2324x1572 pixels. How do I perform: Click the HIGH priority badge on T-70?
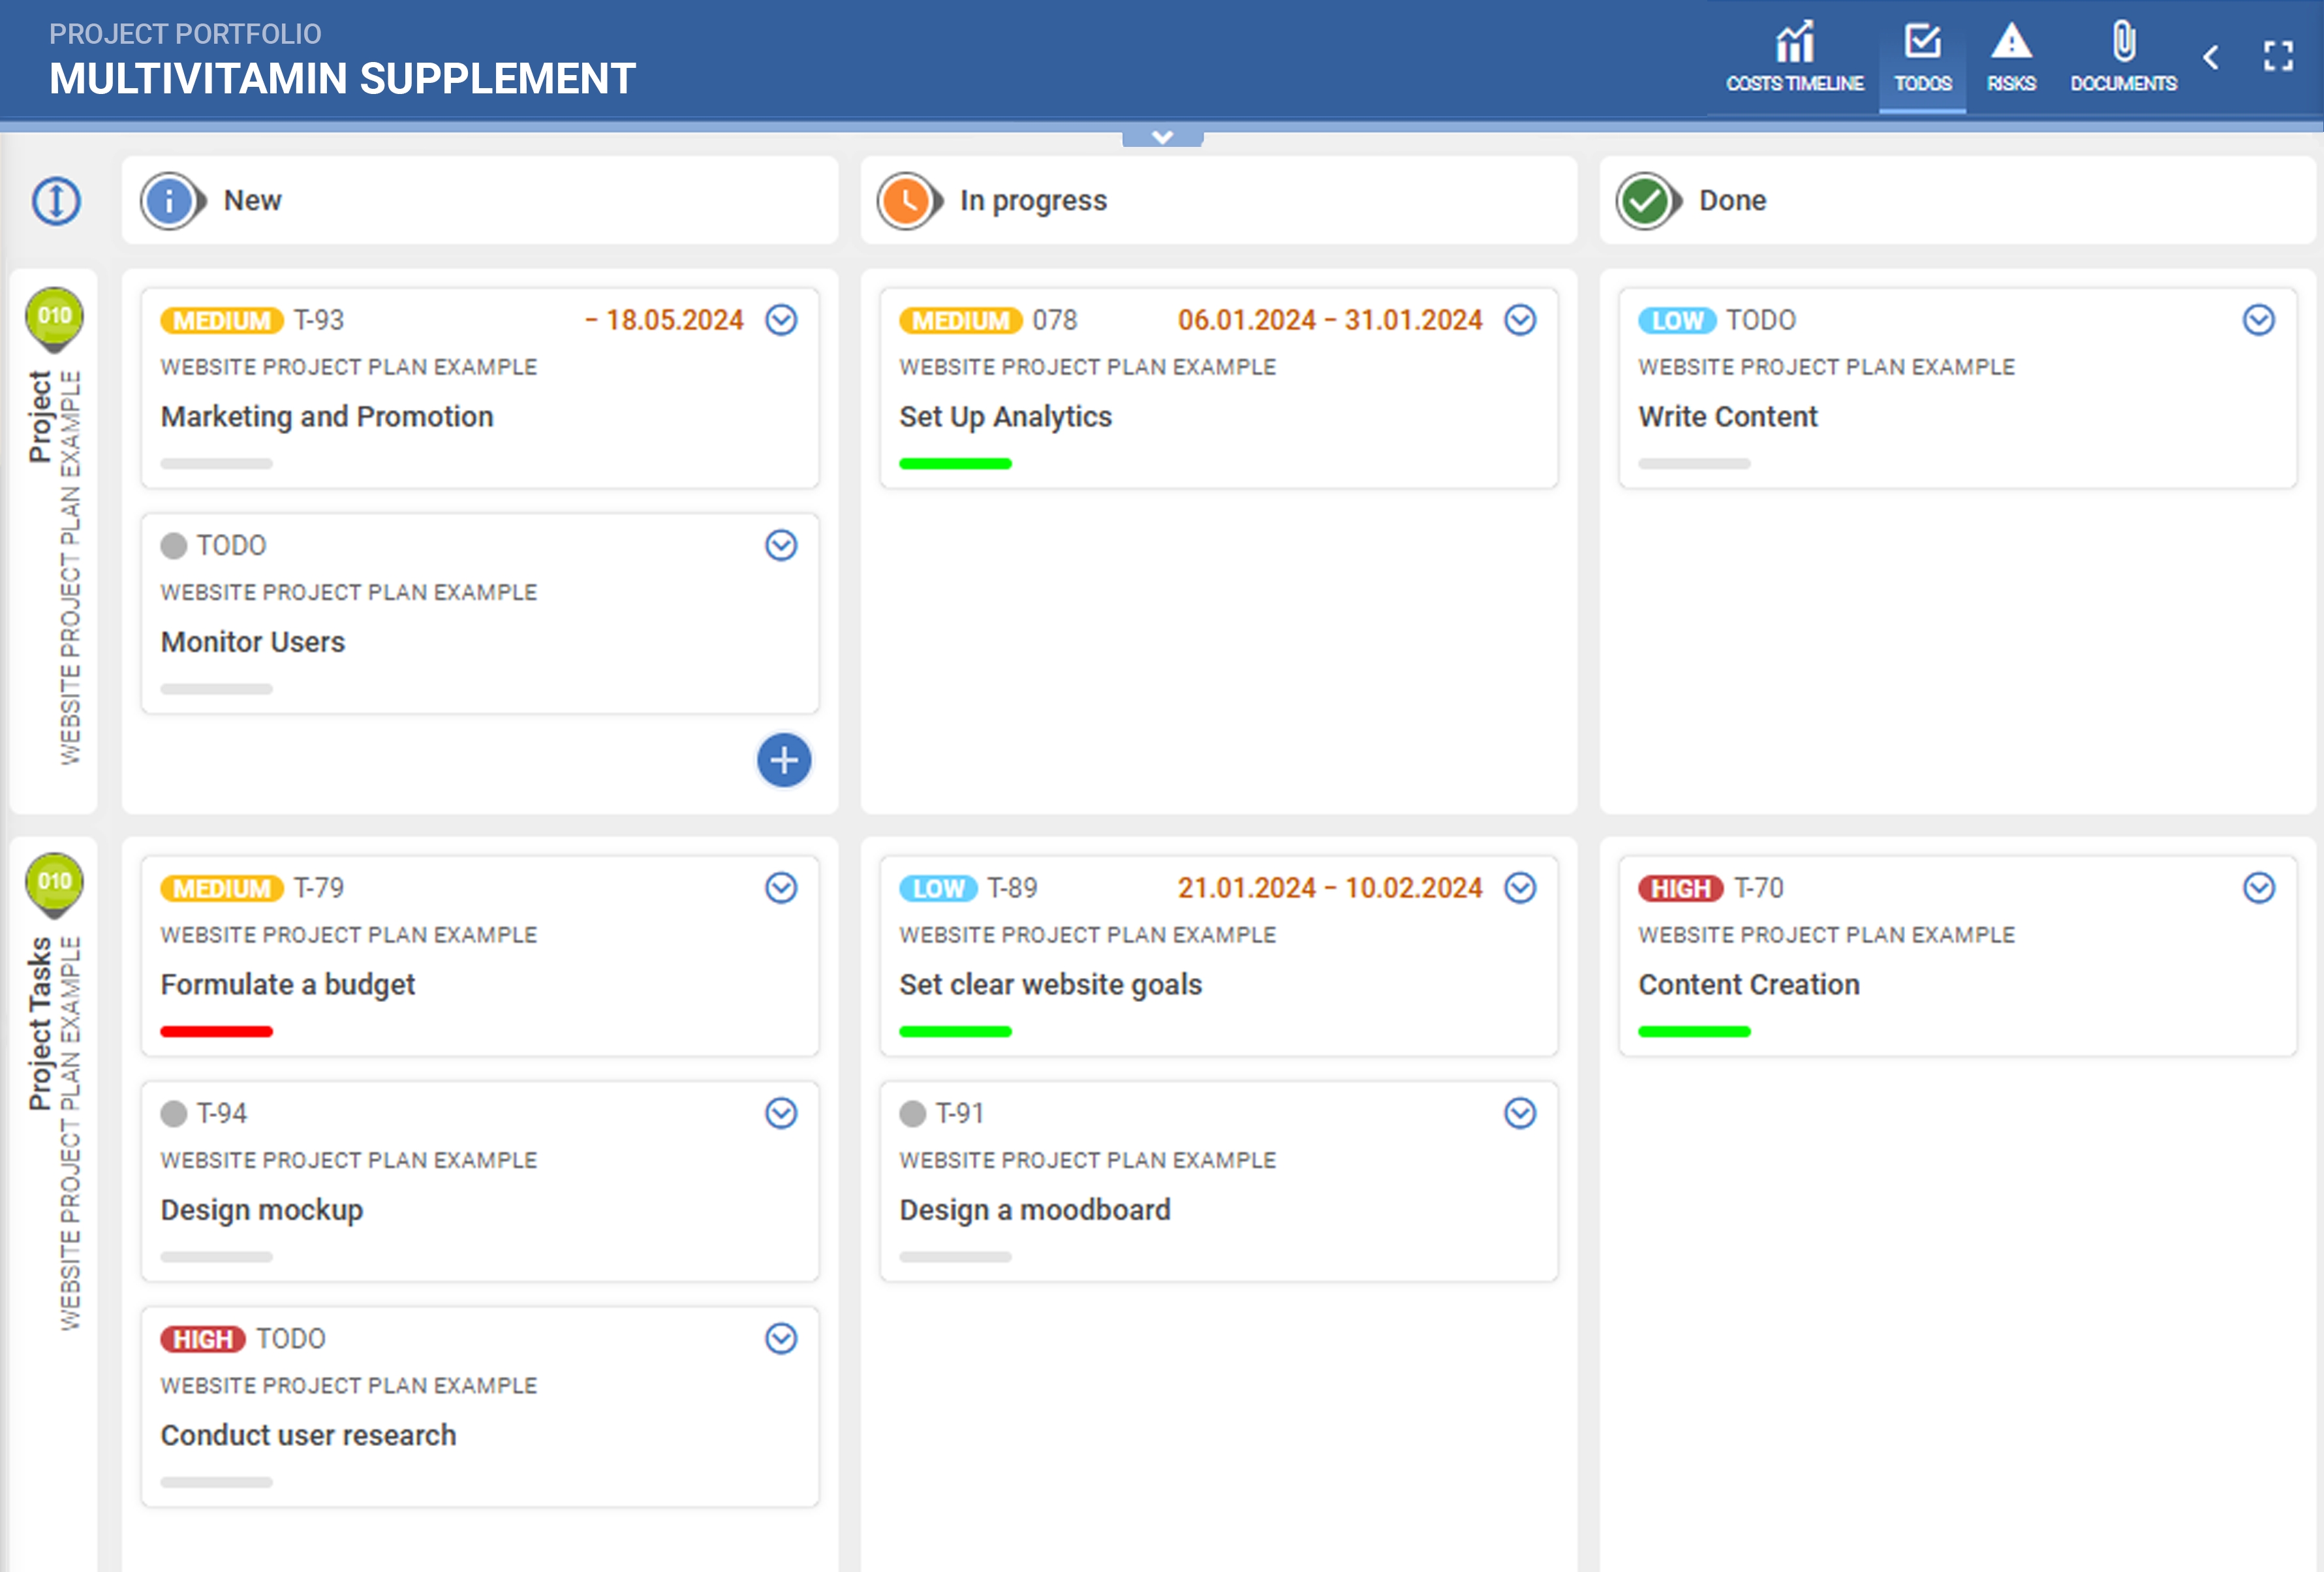pyautogui.click(x=1679, y=888)
